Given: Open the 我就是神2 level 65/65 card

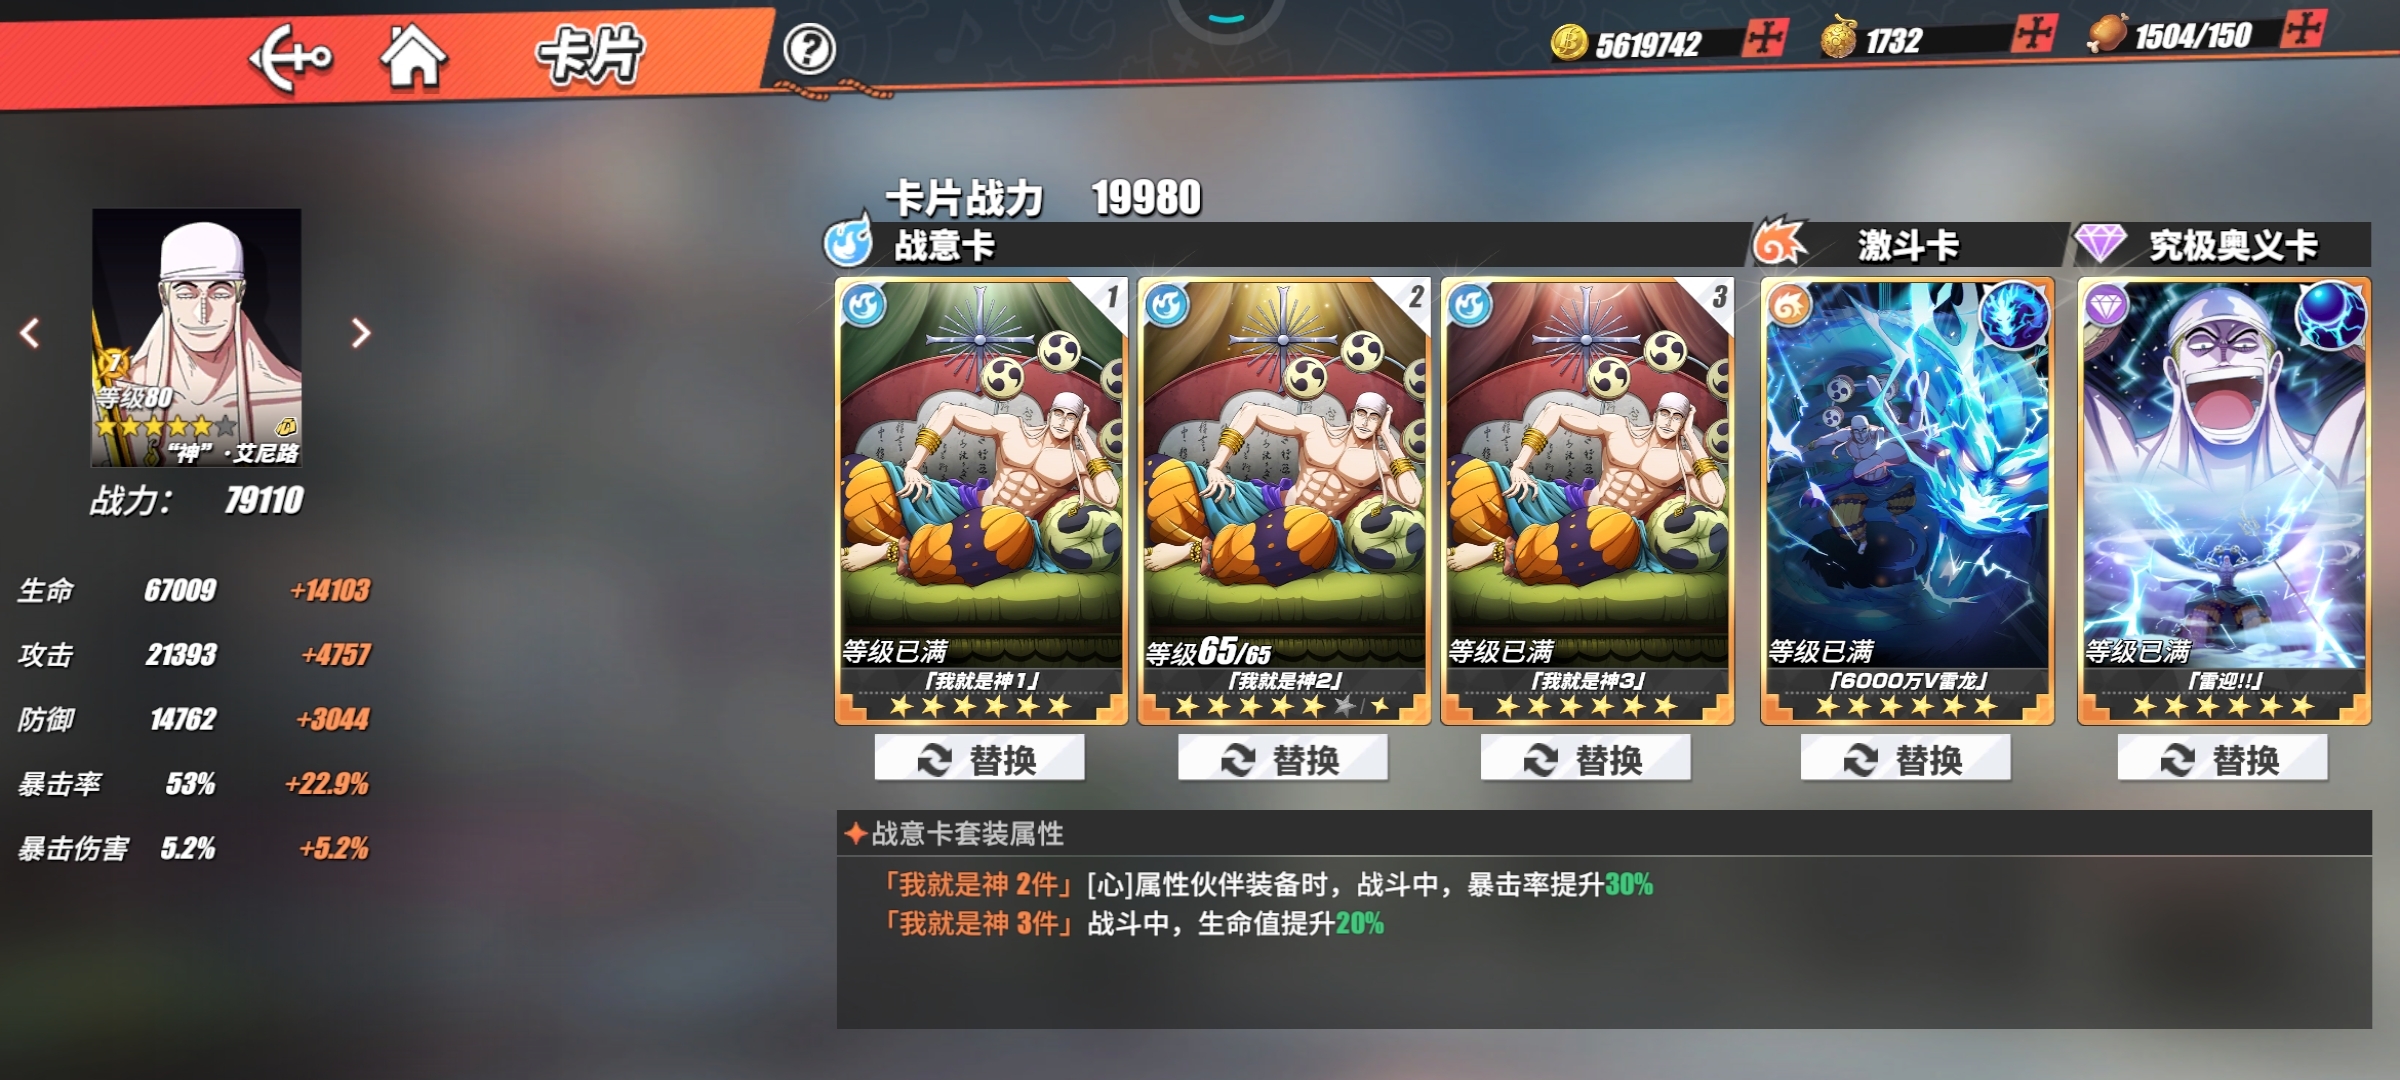Looking at the screenshot, I should (x=1284, y=500).
